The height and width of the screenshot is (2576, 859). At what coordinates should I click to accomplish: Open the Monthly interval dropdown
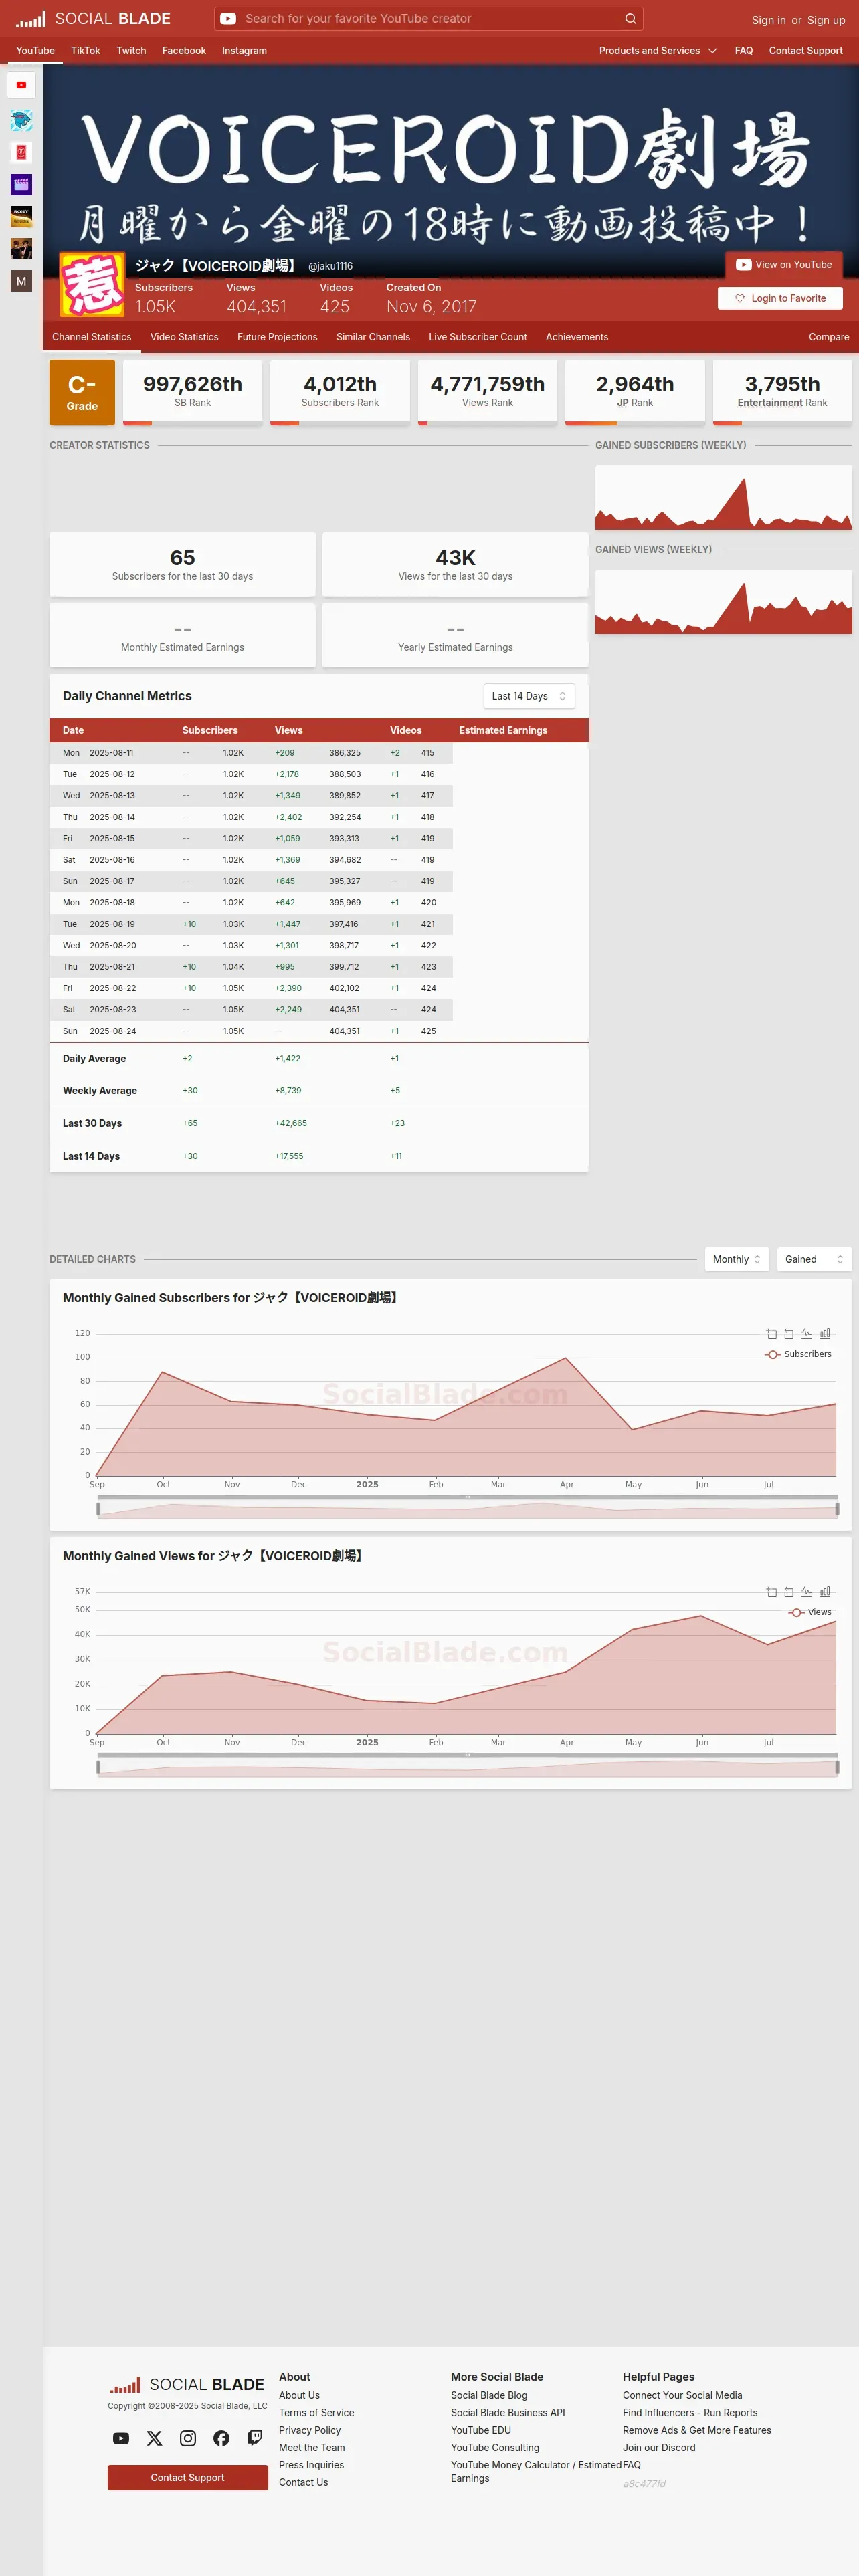(x=737, y=1259)
